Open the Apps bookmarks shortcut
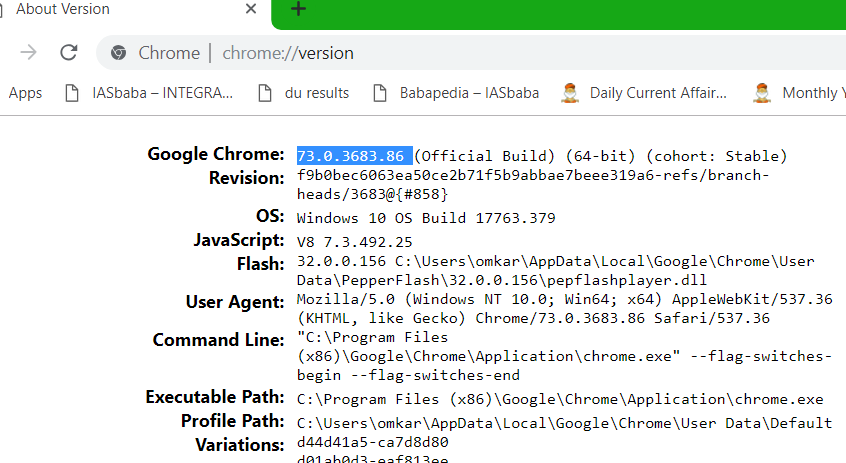The width and height of the screenshot is (846, 463). [25, 93]
